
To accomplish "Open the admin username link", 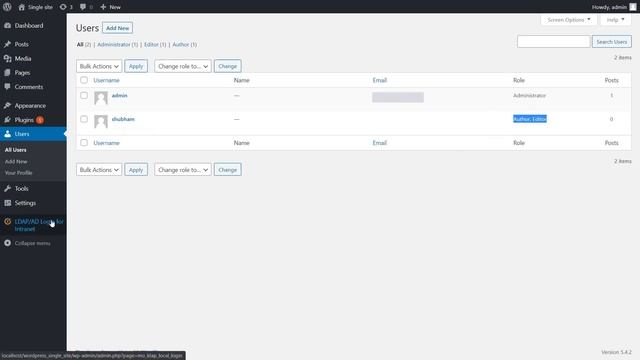I will pos(119,96).
